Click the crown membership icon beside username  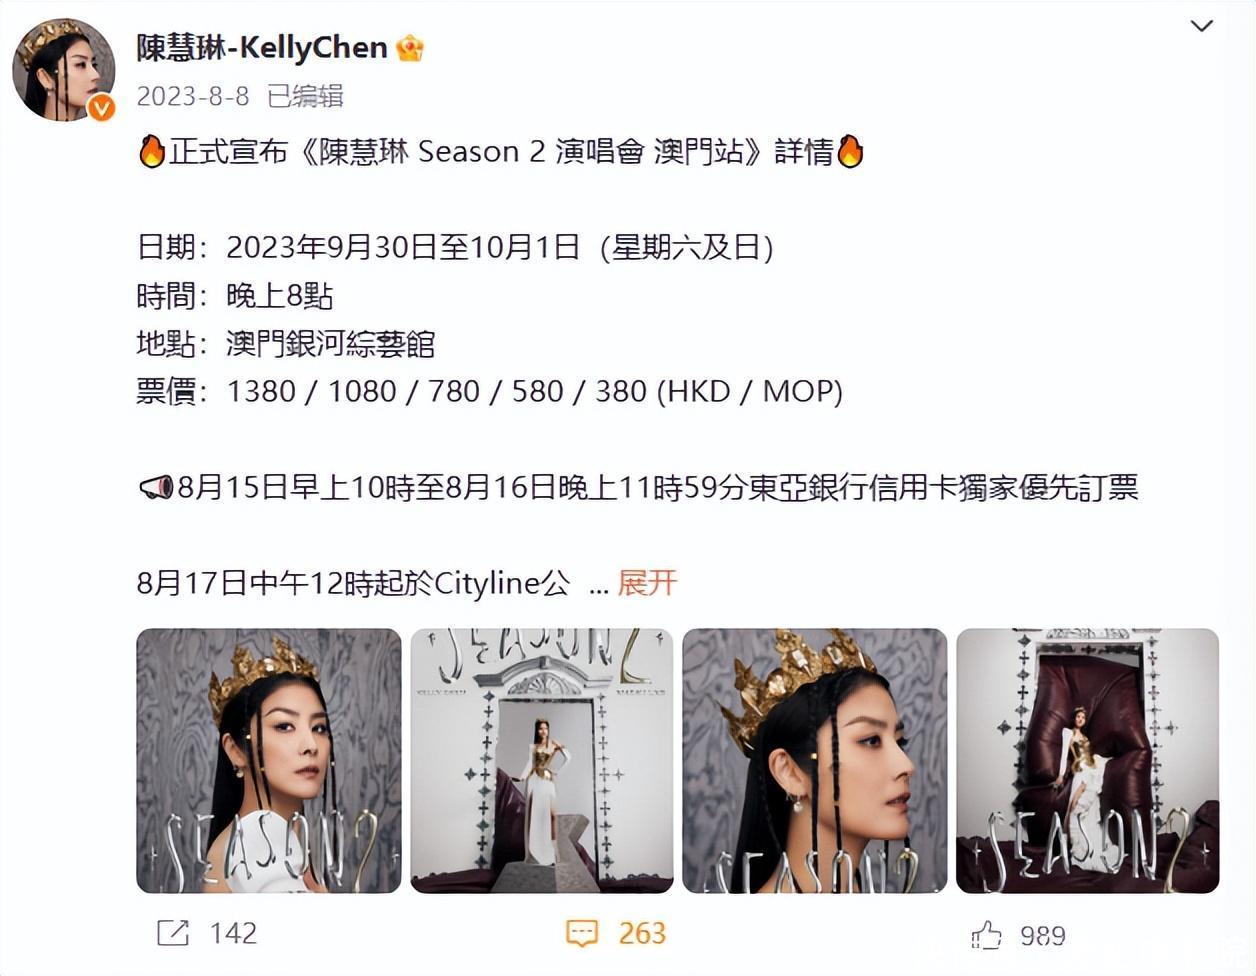point(410,47)
